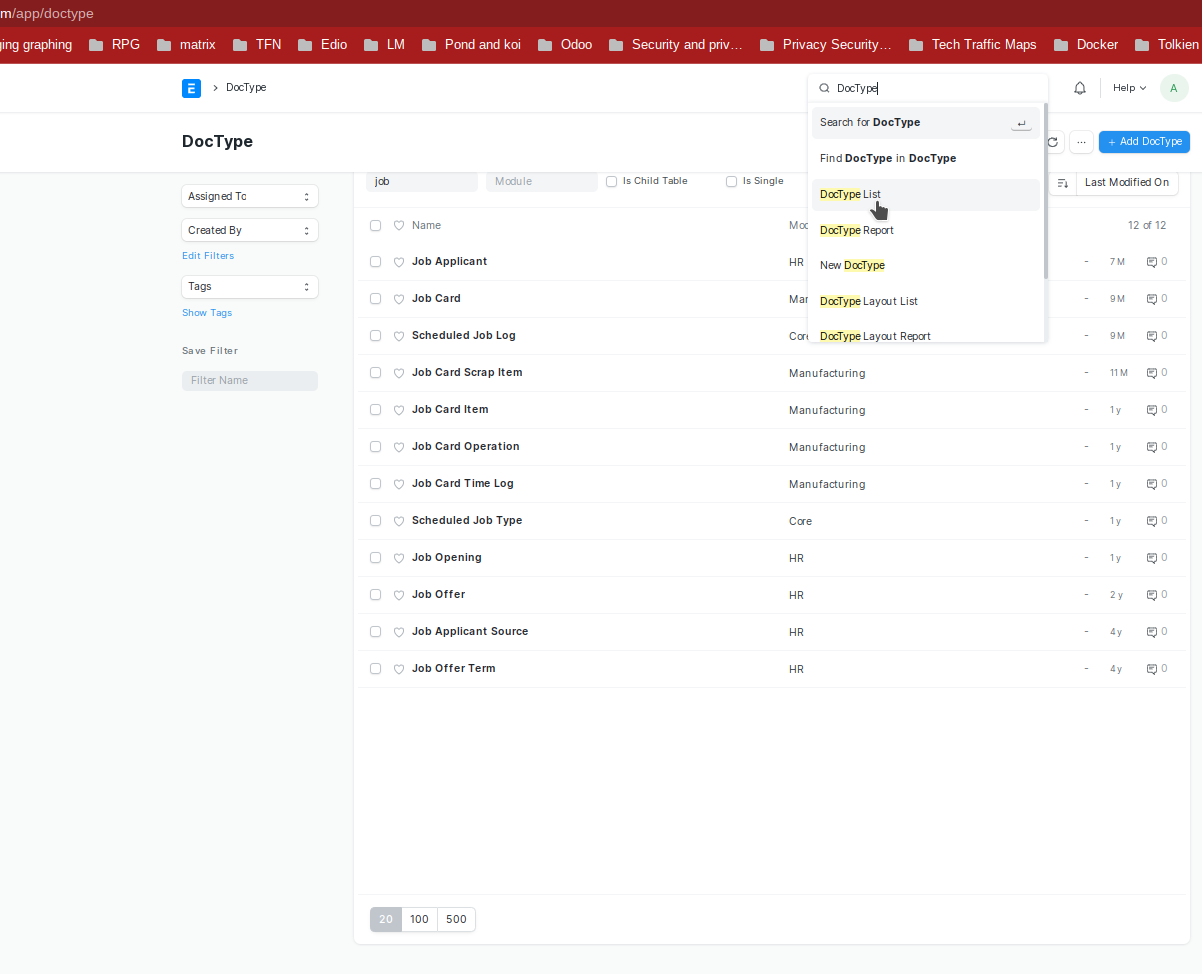This screenshot has width=1202, height=974.
Task: Click the Filter Name input field
Action: 250,381
